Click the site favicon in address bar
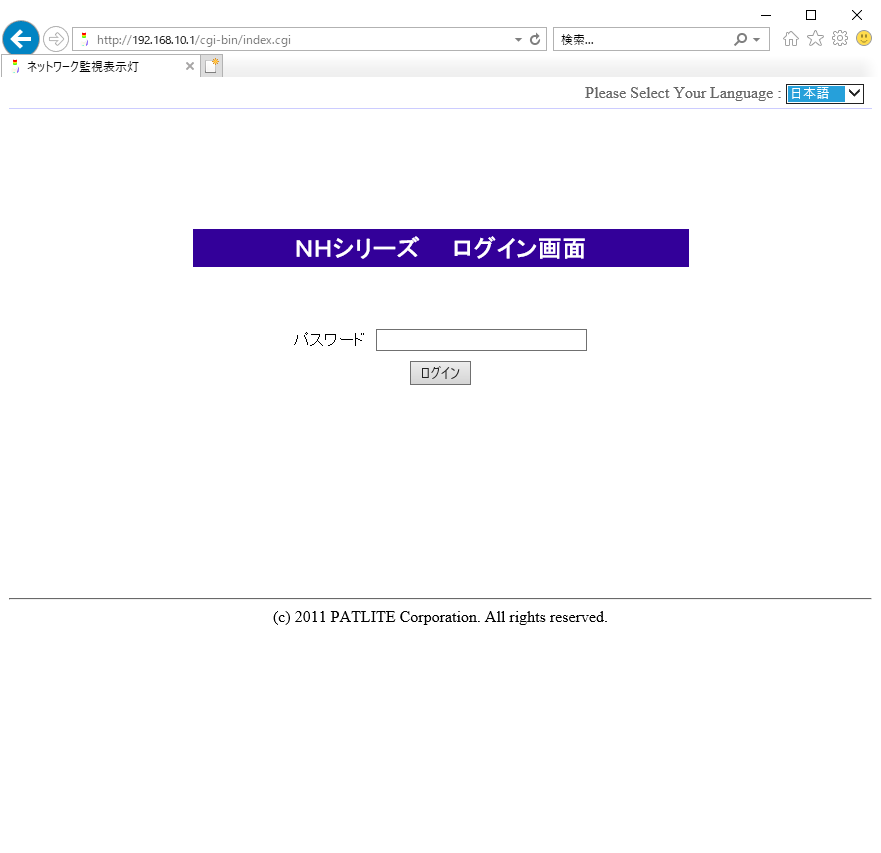The width and height of the screenshot is (881, 853). [85, 39]
